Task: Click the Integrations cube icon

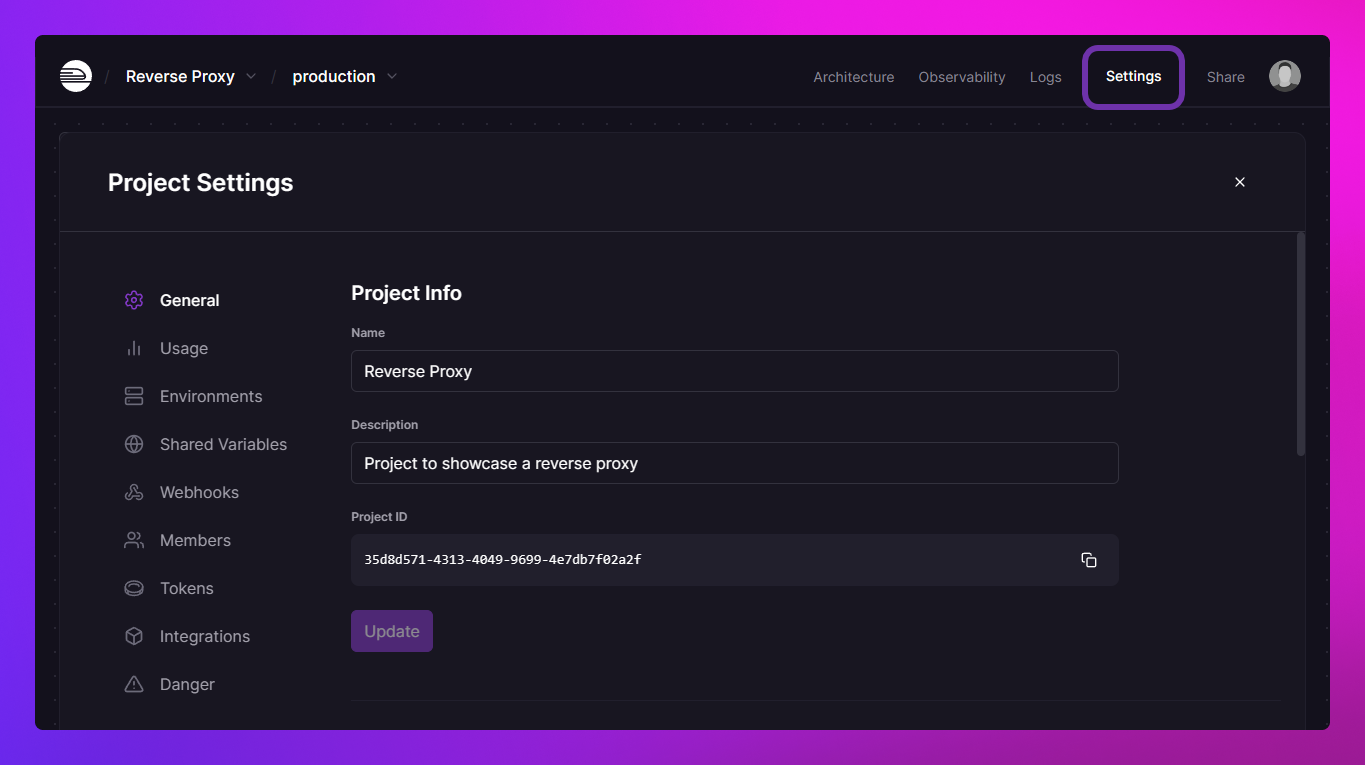Action: coord(134,636)
